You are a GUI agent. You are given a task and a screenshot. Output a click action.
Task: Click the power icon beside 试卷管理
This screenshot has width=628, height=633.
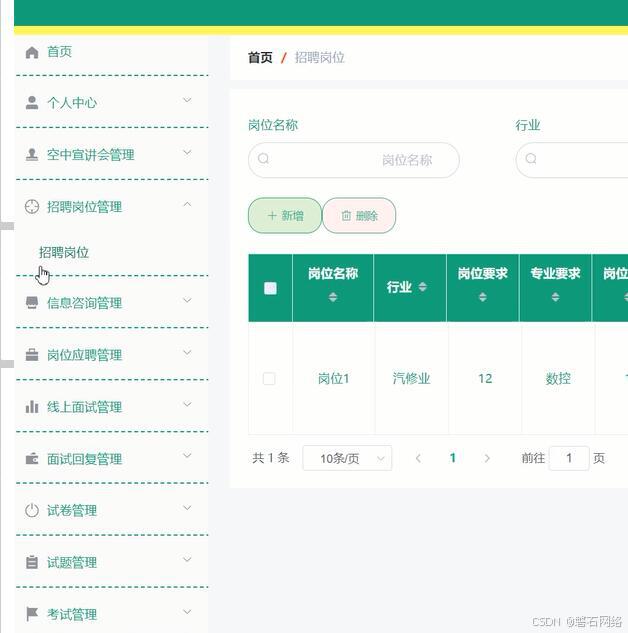tap(32, 511)
